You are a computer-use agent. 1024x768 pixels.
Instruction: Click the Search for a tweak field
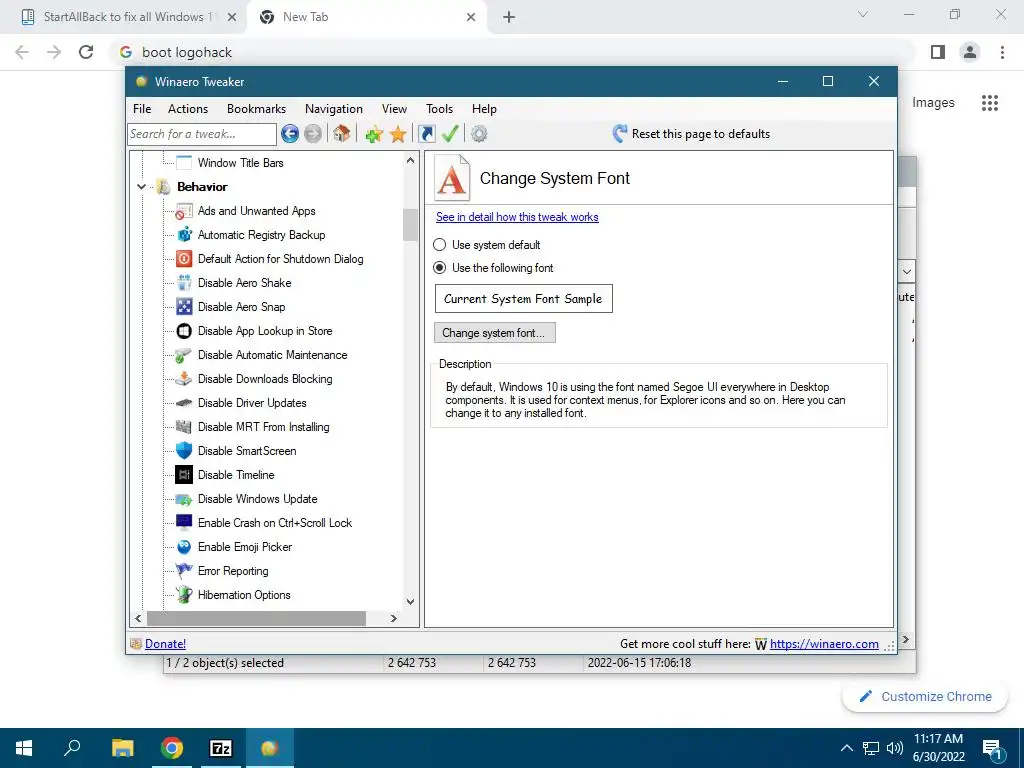(x=202, y=134)
